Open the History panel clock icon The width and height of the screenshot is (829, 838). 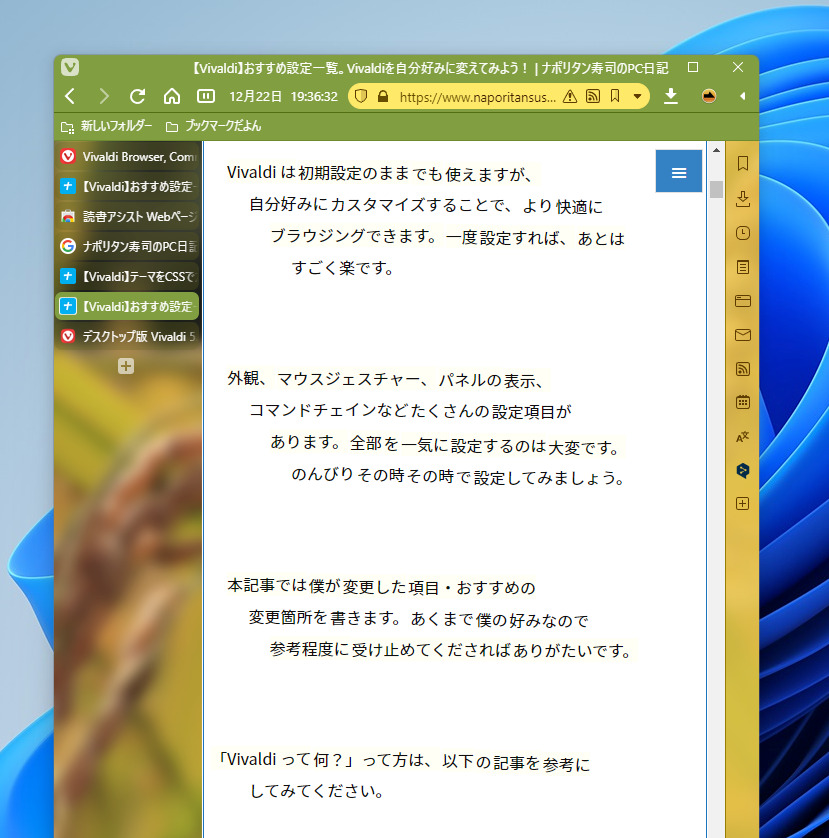(x=742, y=233)
